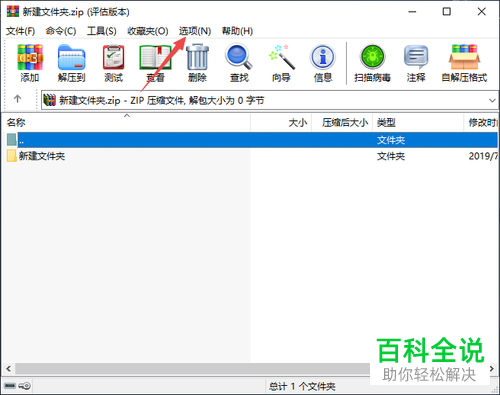The height and width of the screenshot is (395, 500).
Task: Sort by Name (名称) column header
Action: click(126, 123)
